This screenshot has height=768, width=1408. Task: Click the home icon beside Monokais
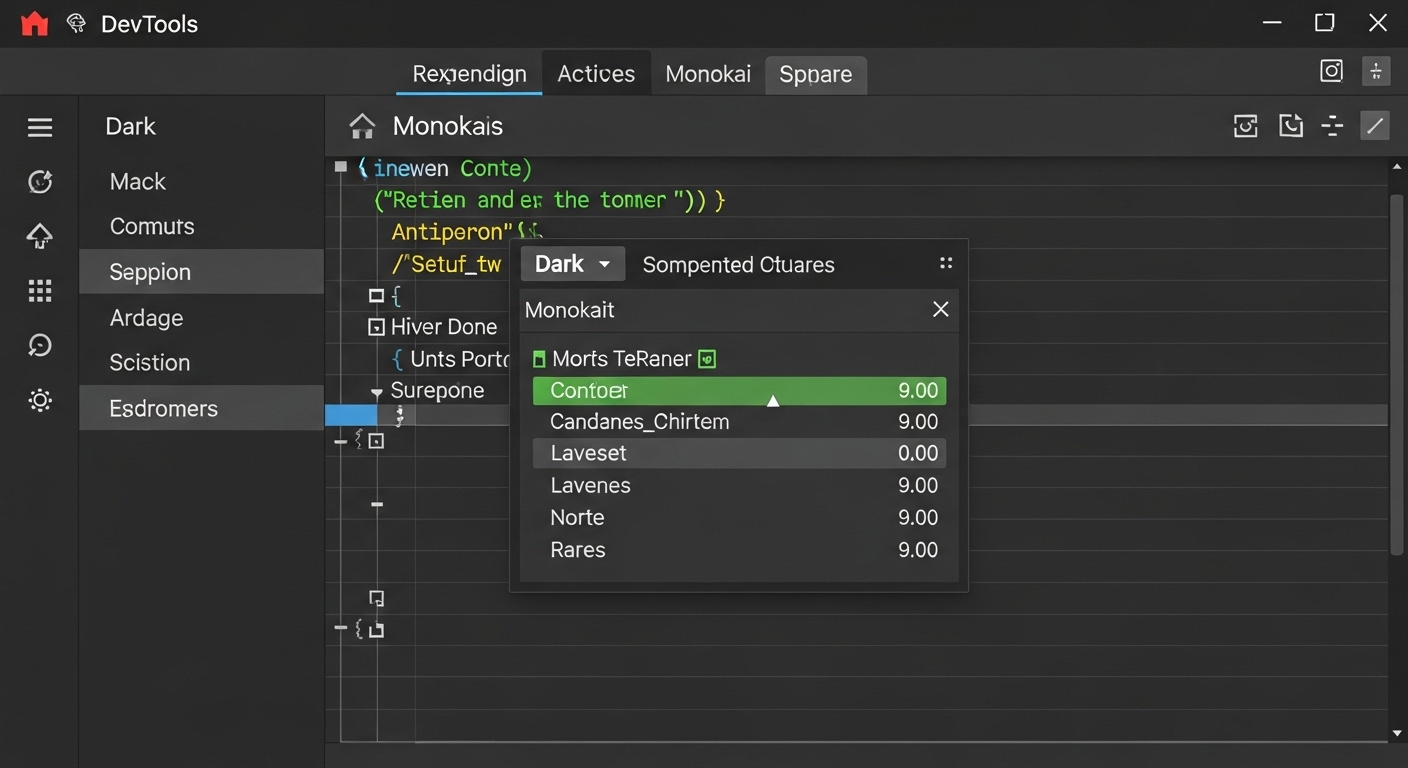tap(362, 126)
